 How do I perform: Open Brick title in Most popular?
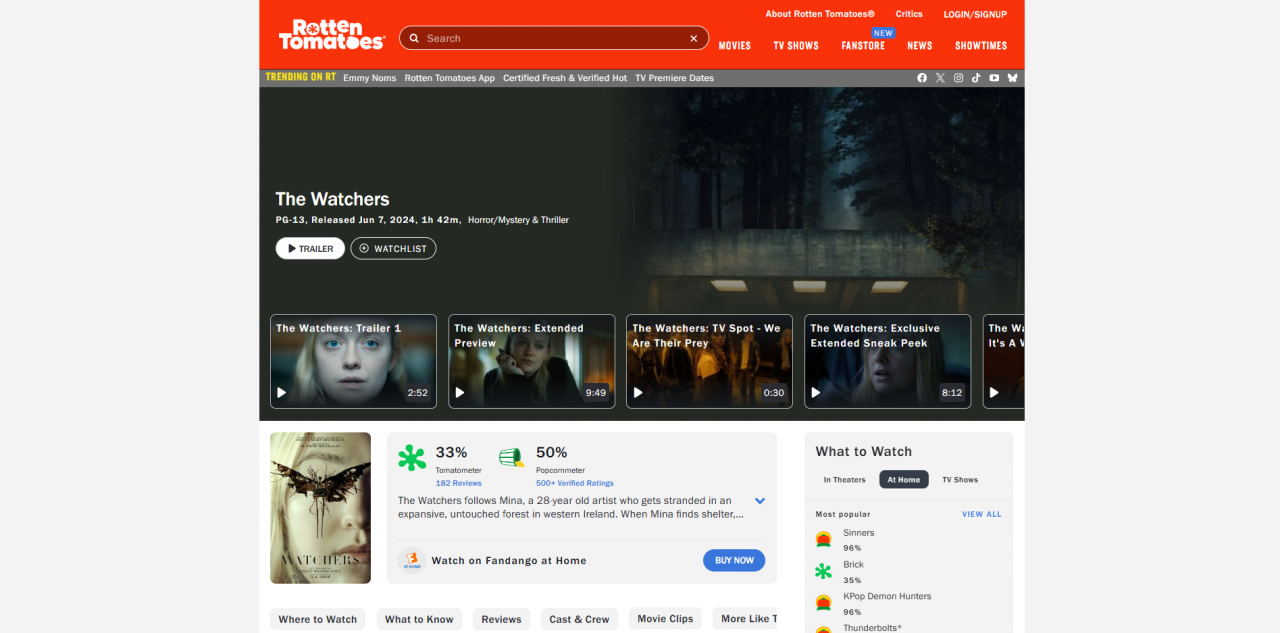(854, 565)
